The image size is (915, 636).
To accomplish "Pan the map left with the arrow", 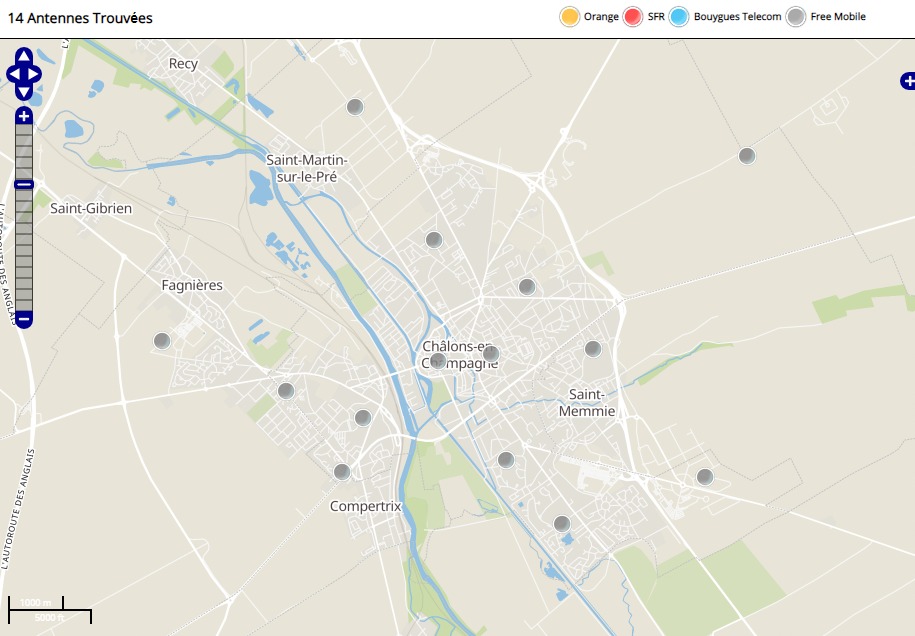I will (12, 74).
